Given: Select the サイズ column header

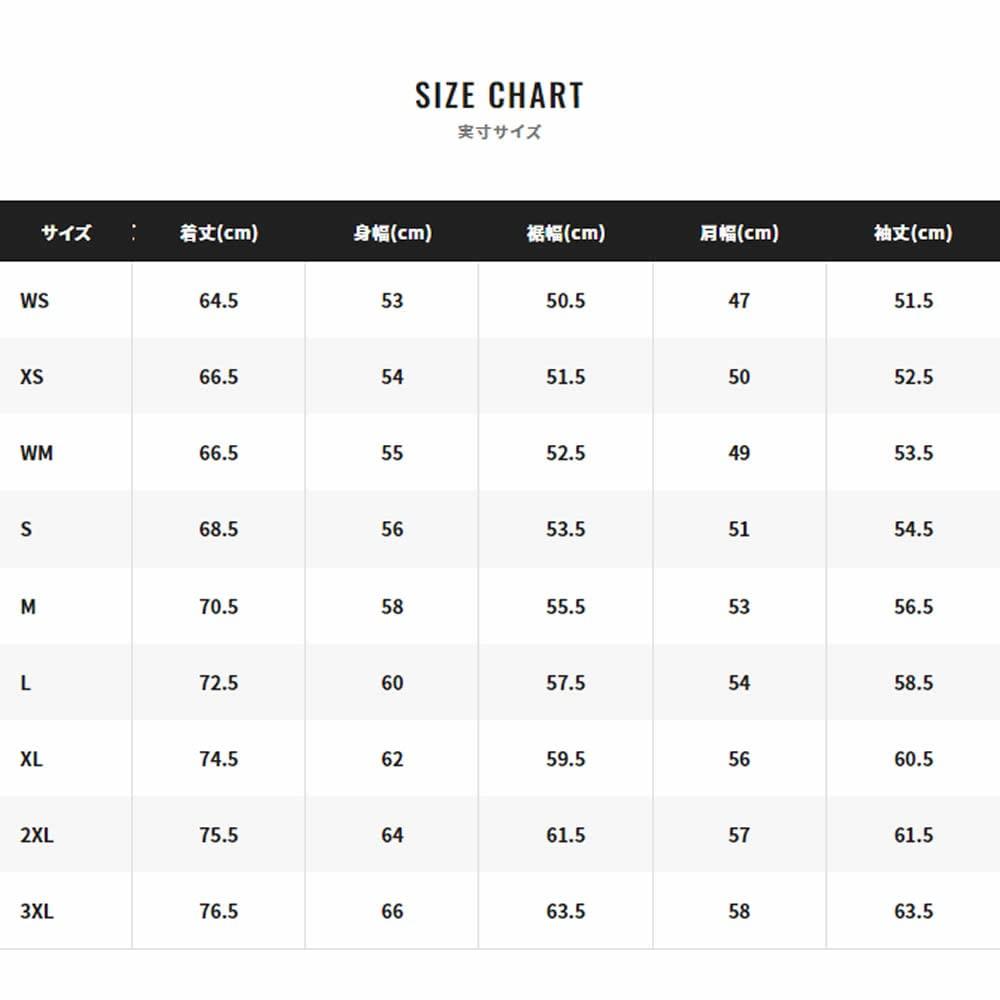Looking at the screenshot, I should click(x=66, y=233).
